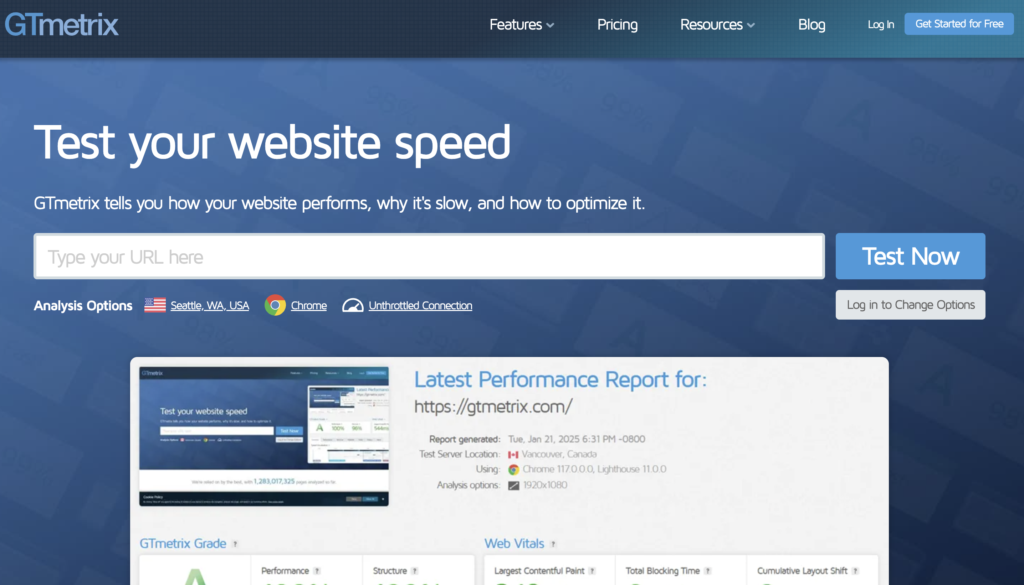Viewport: 1024px width, 585px height.
Task: Click the help icon next to Web Vitals
Action: 552,544
